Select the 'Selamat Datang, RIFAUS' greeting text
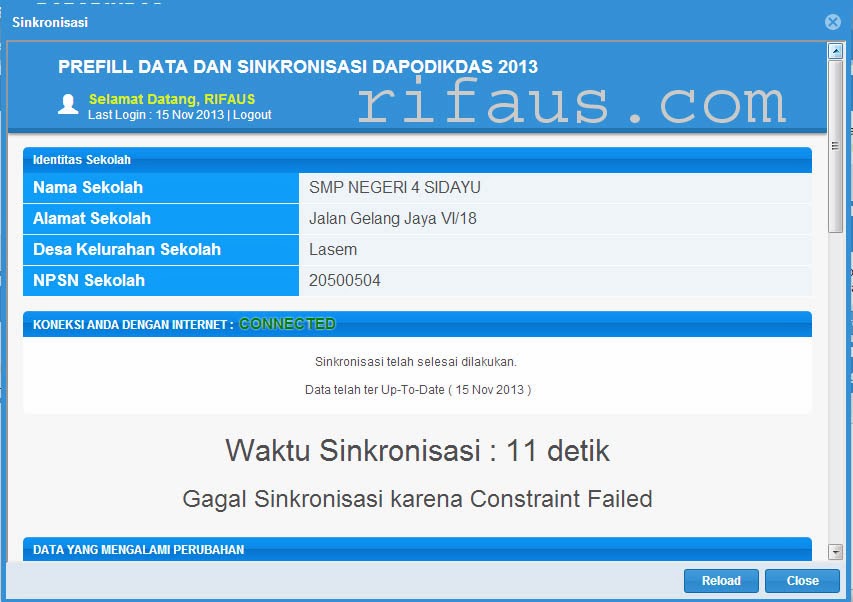Viewport: 853px width, 602px height. pos(172,99)
